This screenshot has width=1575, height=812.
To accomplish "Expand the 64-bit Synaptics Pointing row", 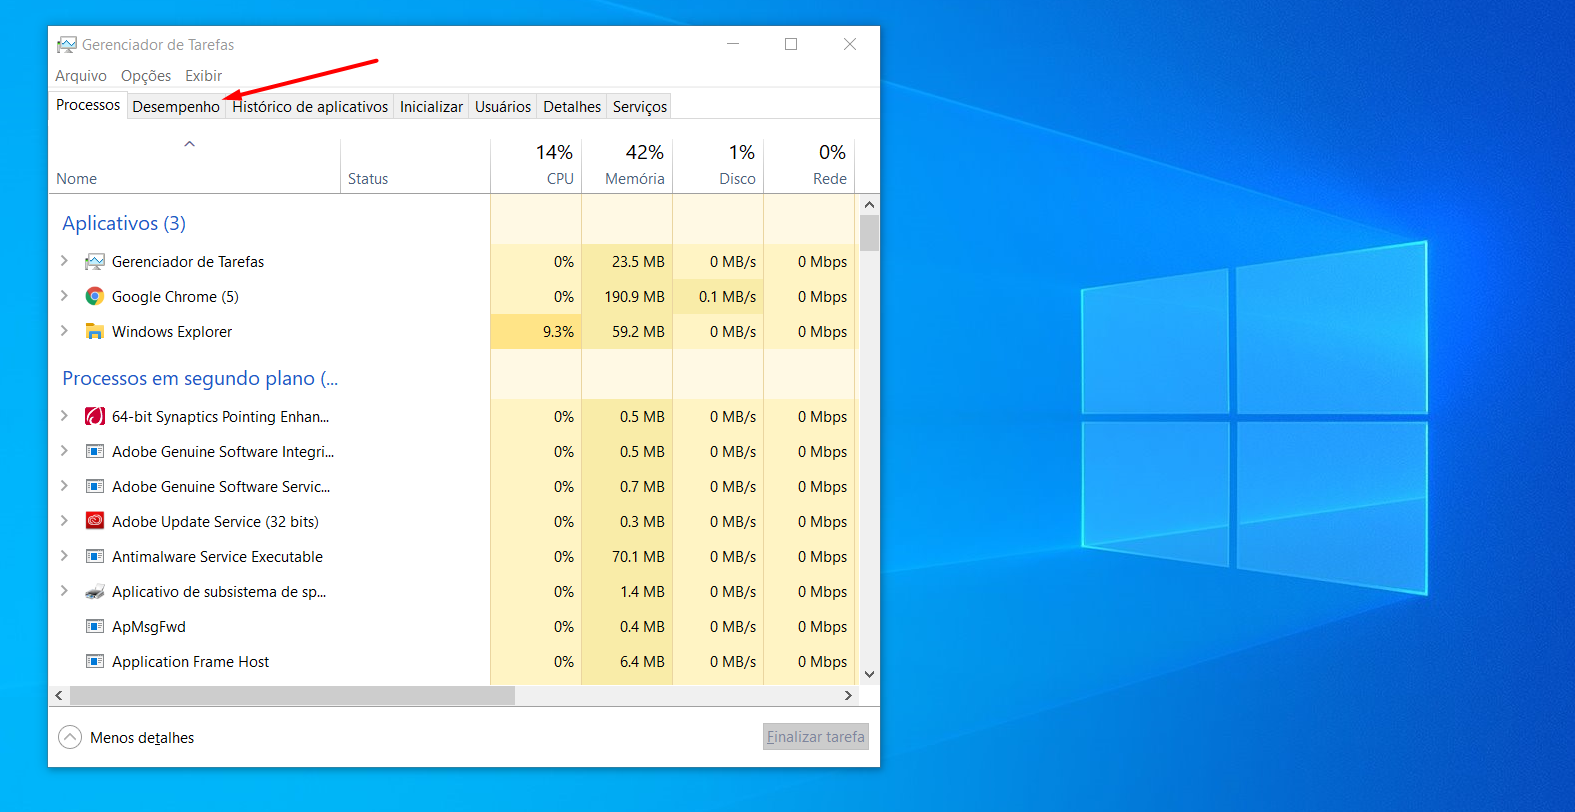I will (64, 416).
